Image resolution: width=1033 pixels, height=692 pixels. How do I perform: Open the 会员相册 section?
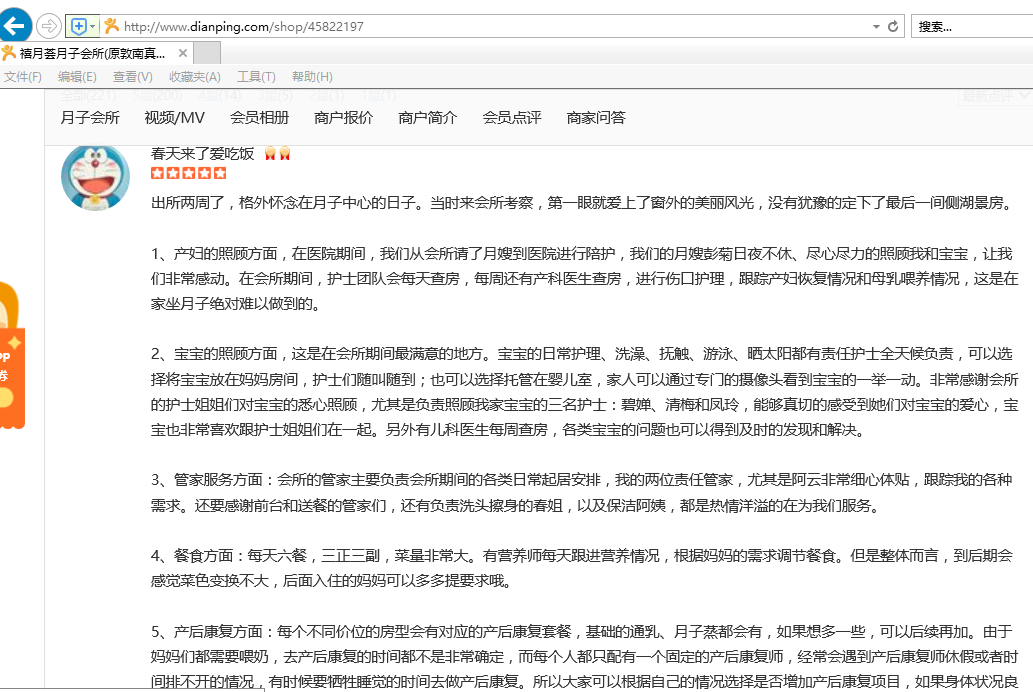coord(260,118)
